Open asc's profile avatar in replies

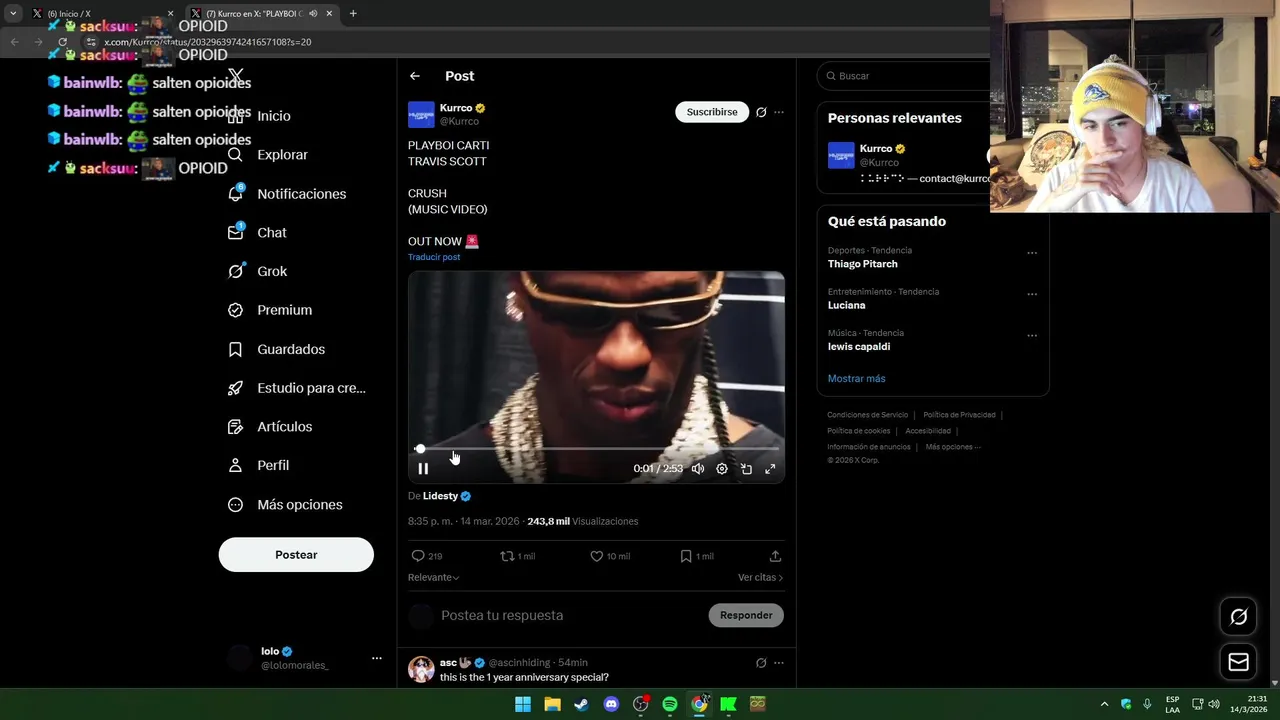point(421,669)
